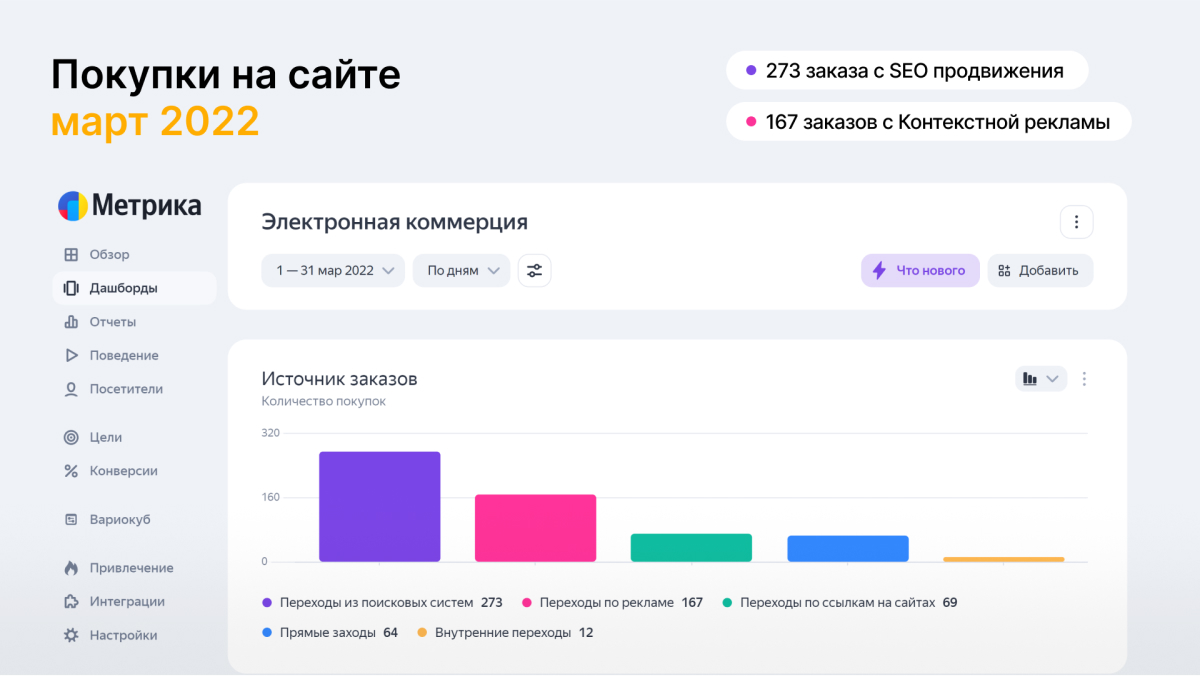Toggle Переходы из поисковых систем legend item
This screenshot has height=676, width=1200.
(382, 603)
